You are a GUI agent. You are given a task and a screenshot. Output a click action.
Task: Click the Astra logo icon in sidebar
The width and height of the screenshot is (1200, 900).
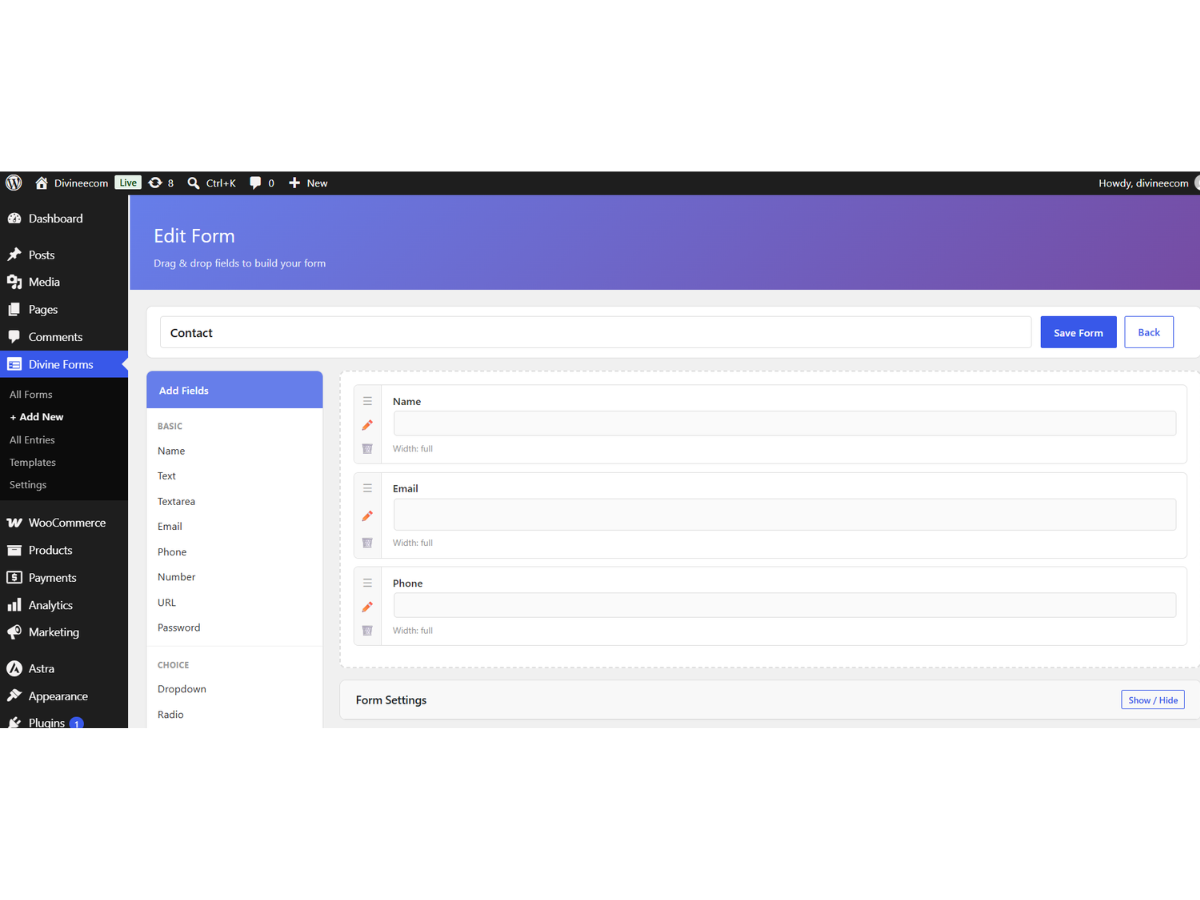(x=14, y=669)
